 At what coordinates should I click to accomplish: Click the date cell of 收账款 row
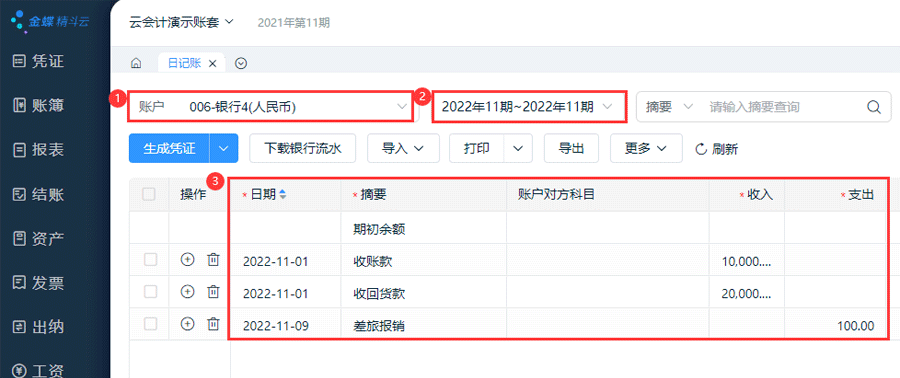(285, 260)
